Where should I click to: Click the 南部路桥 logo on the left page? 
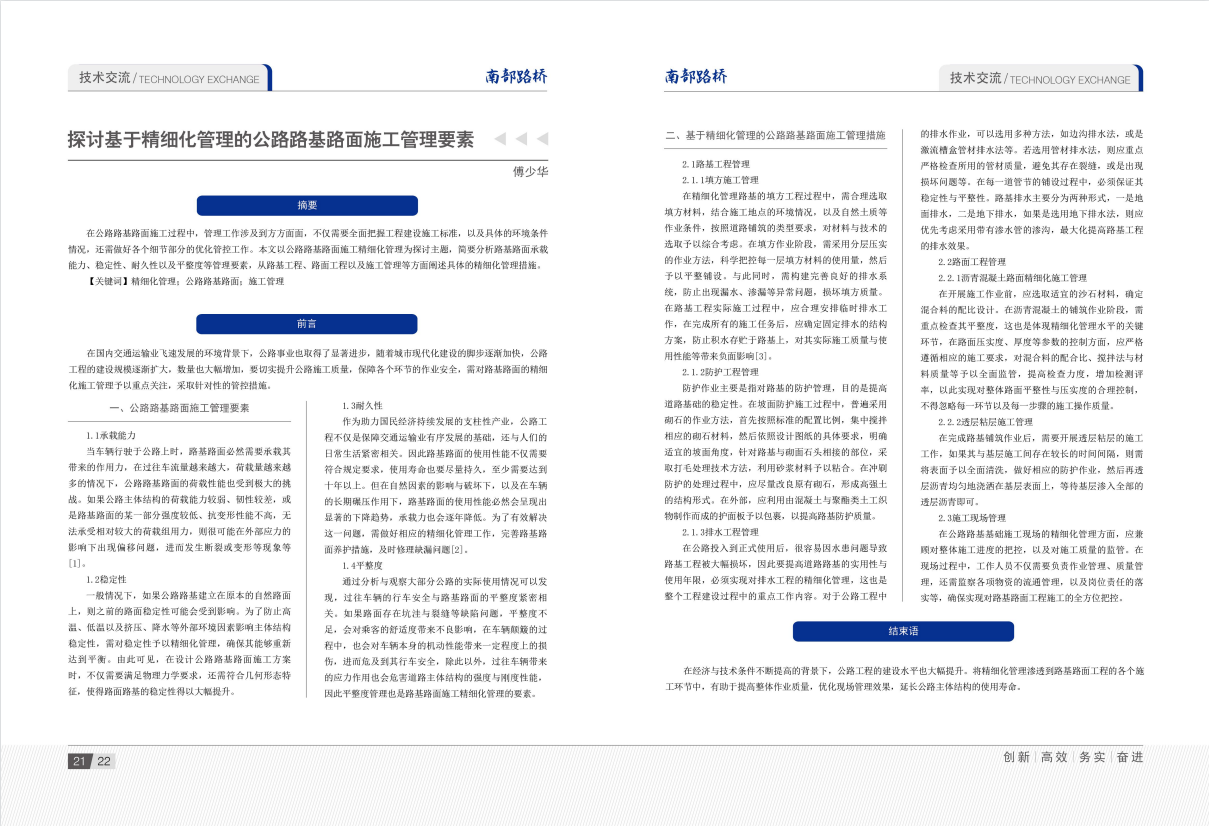pyautogui.click(x=516, y=77)
